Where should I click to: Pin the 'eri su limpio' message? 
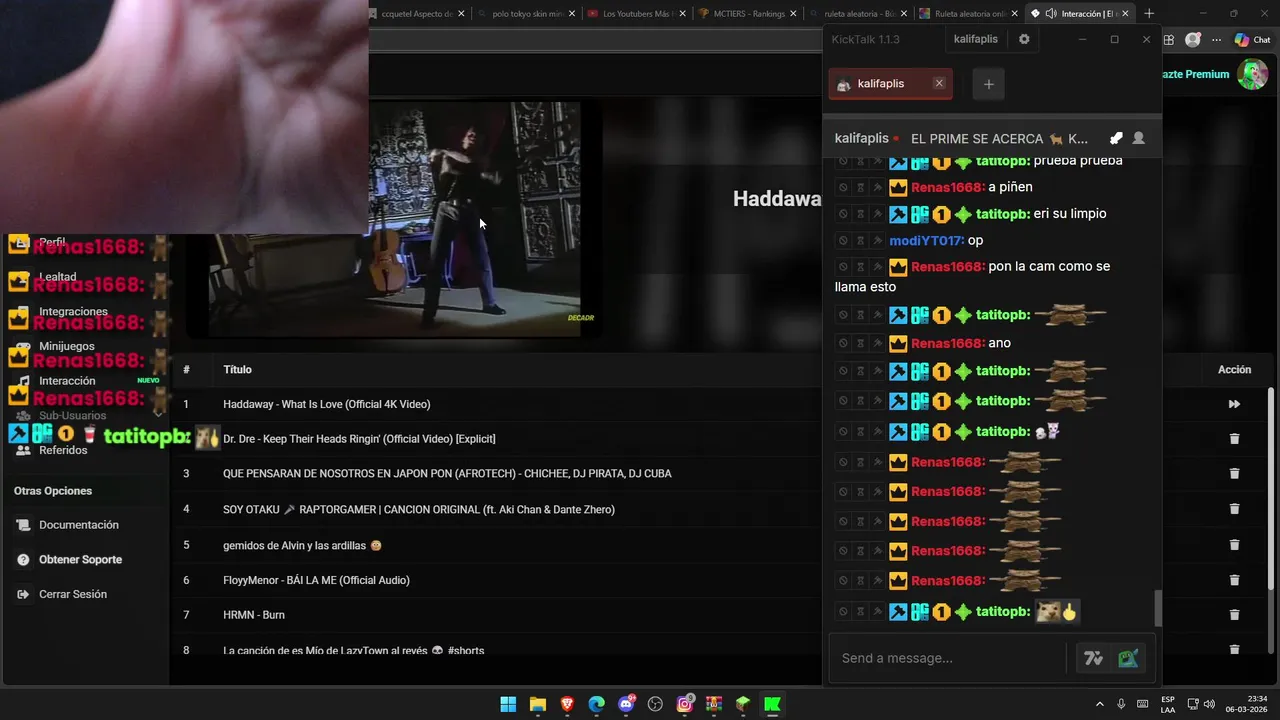(877, 214)
